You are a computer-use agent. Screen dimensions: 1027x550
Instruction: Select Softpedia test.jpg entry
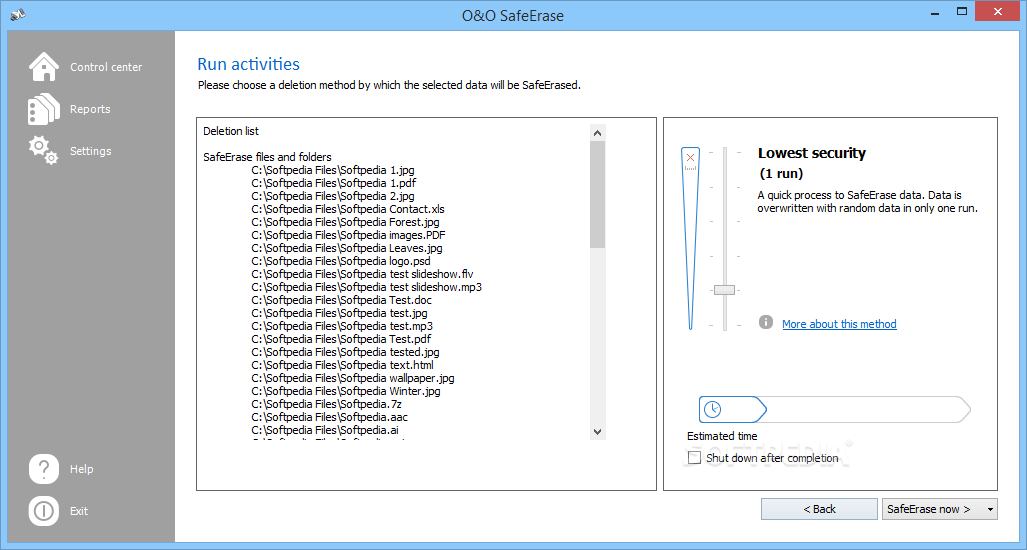coord(339,313)
